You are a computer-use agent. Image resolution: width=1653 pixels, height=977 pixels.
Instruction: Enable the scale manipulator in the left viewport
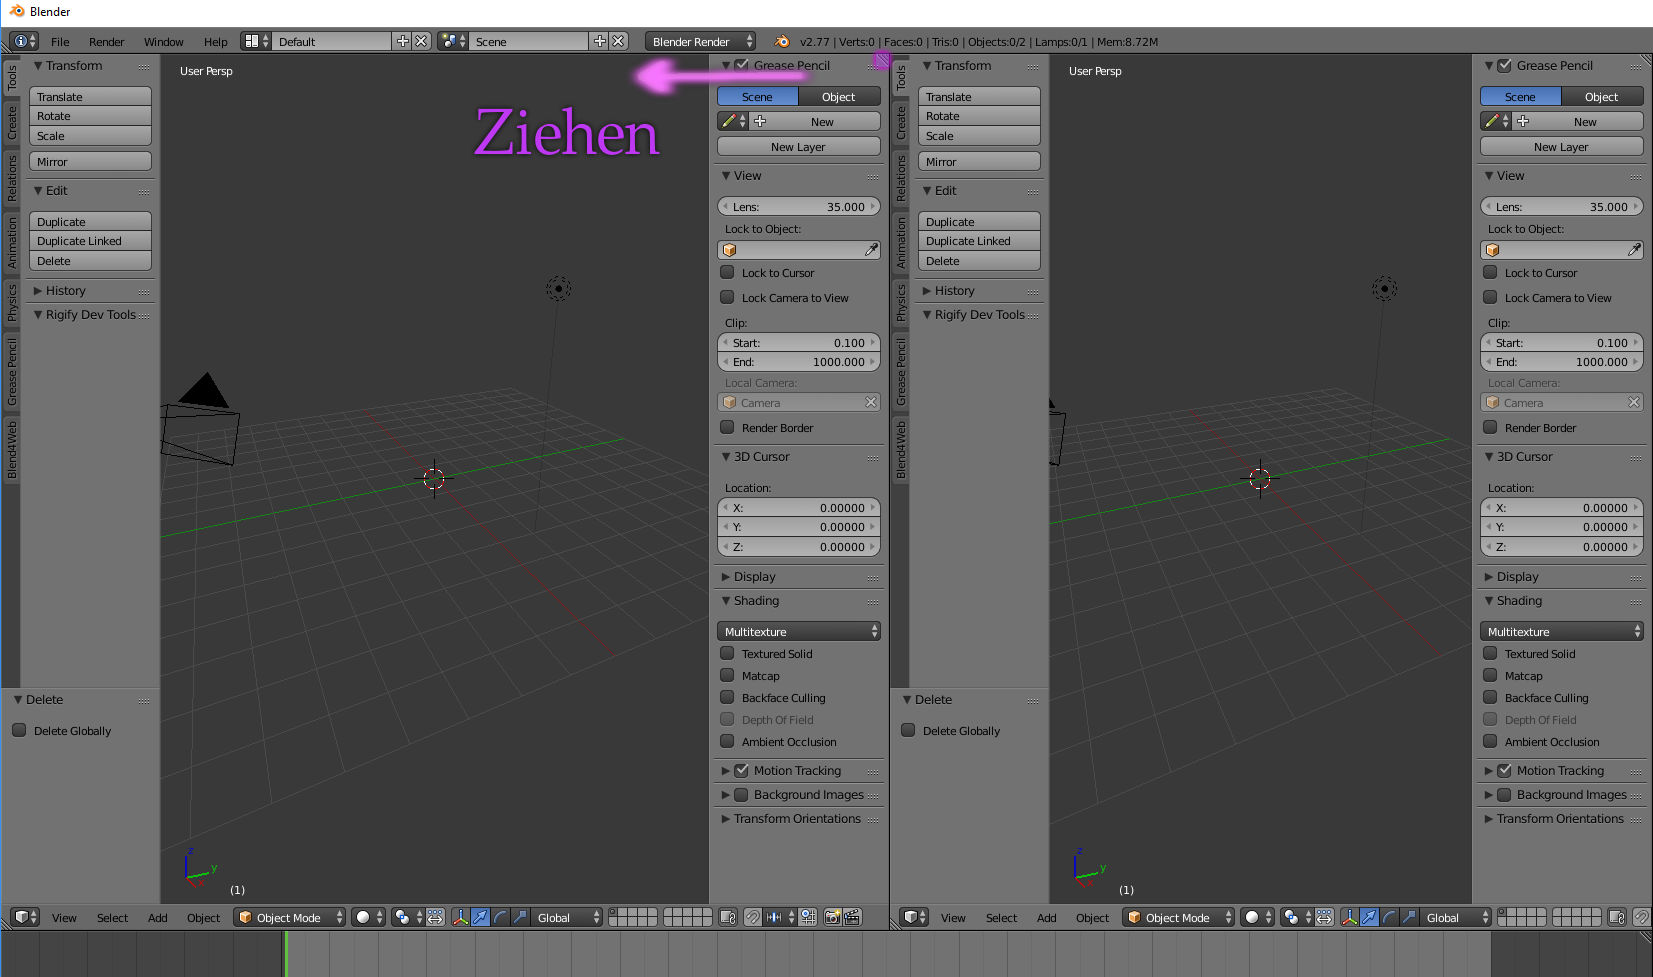pos(520,917)
